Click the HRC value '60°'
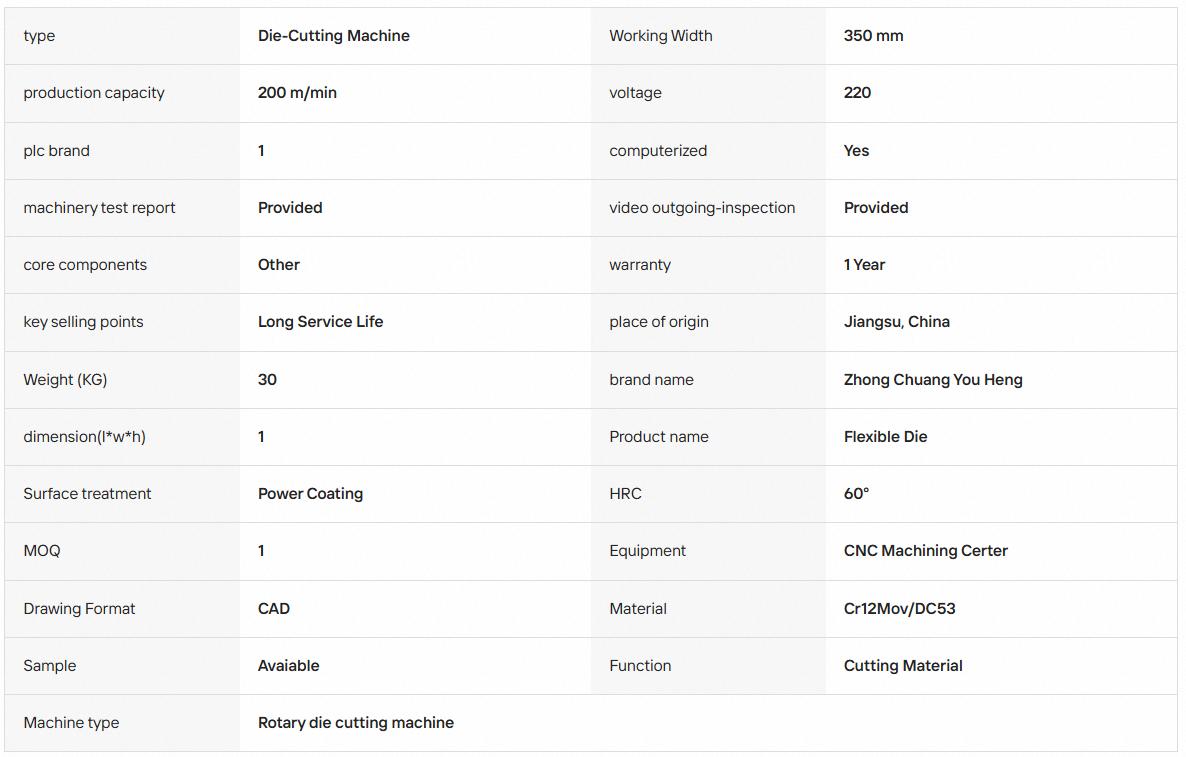The height and width of the screenshot is (757, 1186). pos(856,494)
